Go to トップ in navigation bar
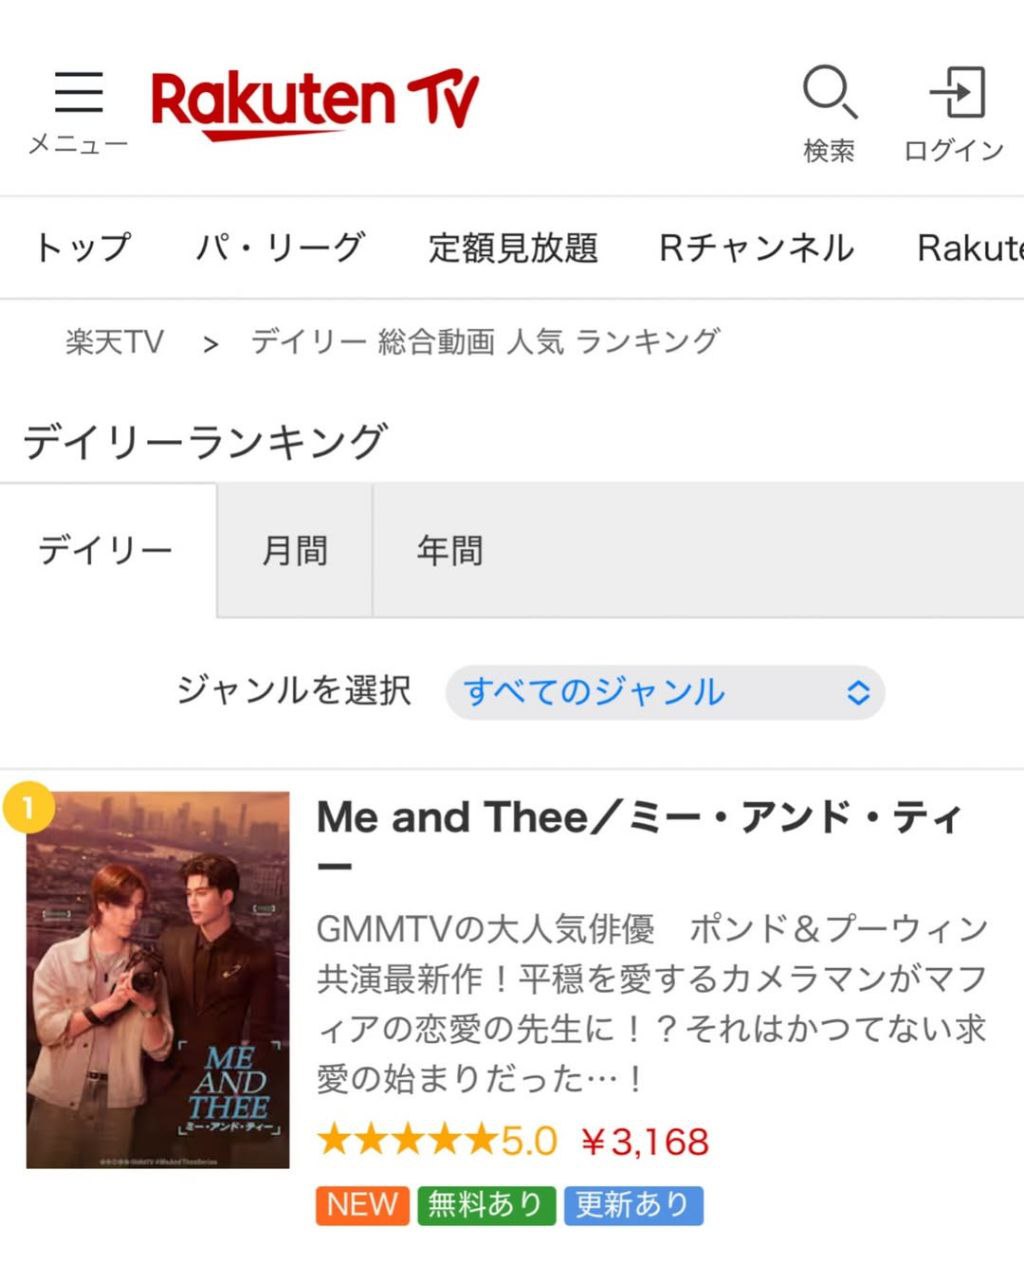 pyautogui.click(x=82, y=248)
